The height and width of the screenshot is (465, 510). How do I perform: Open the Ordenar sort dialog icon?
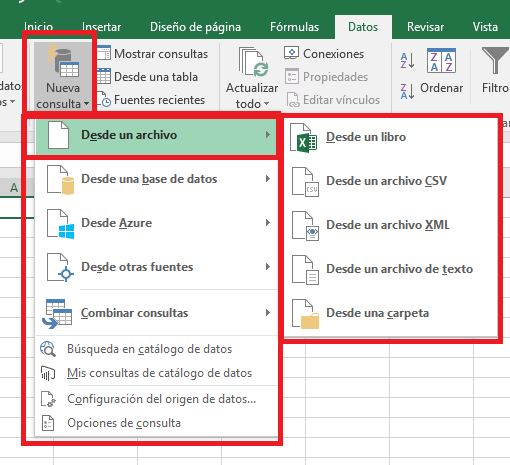441,61
